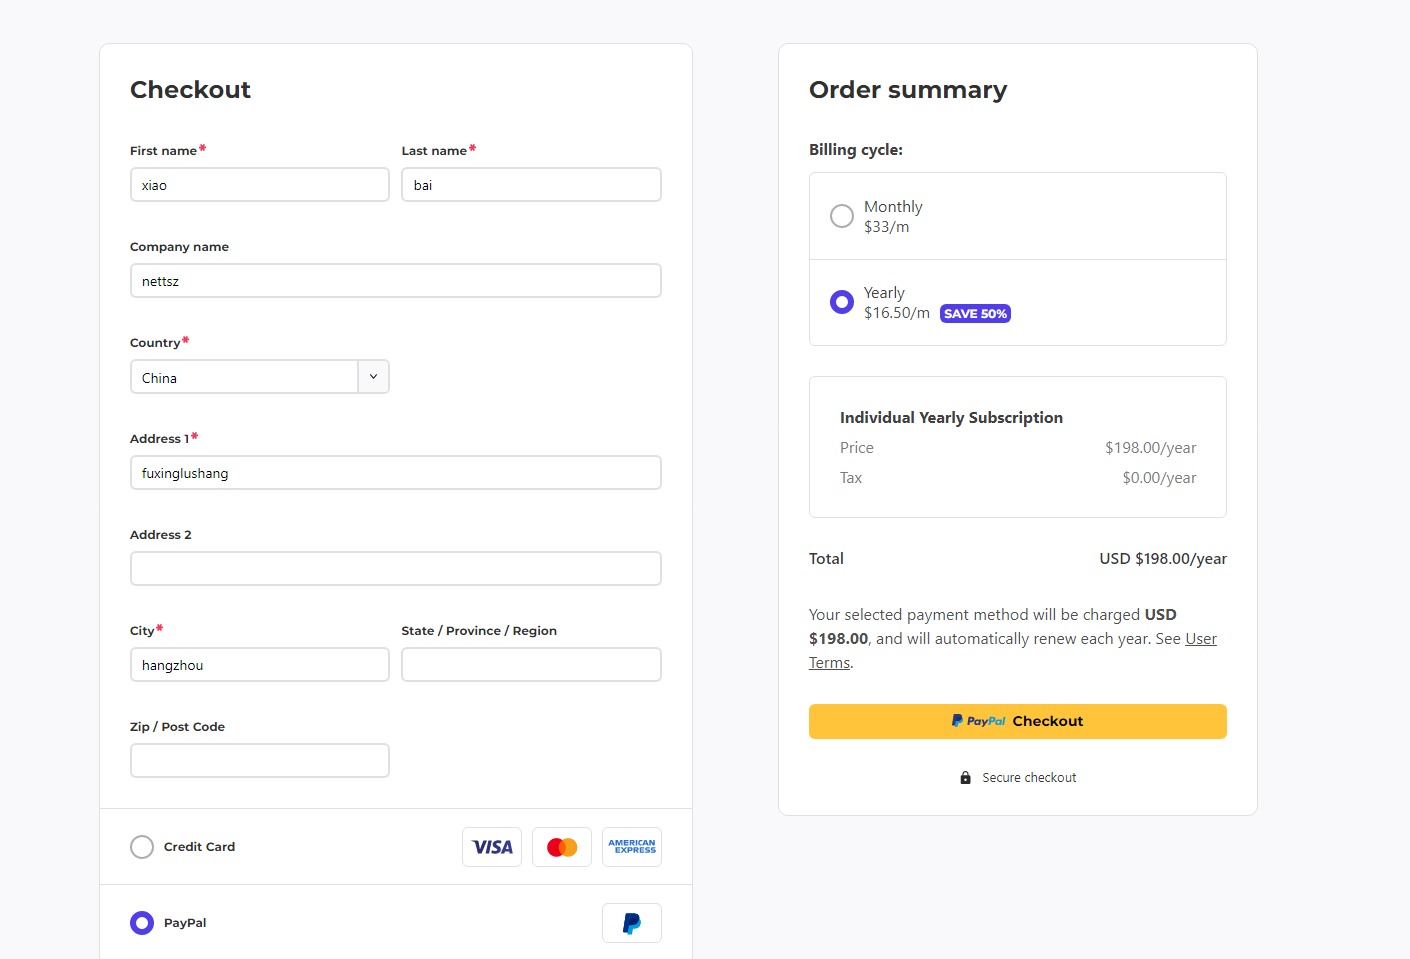Screen dimensions: 1410x959
Task: Click the Visa card icon
Action: coord(492,847)
